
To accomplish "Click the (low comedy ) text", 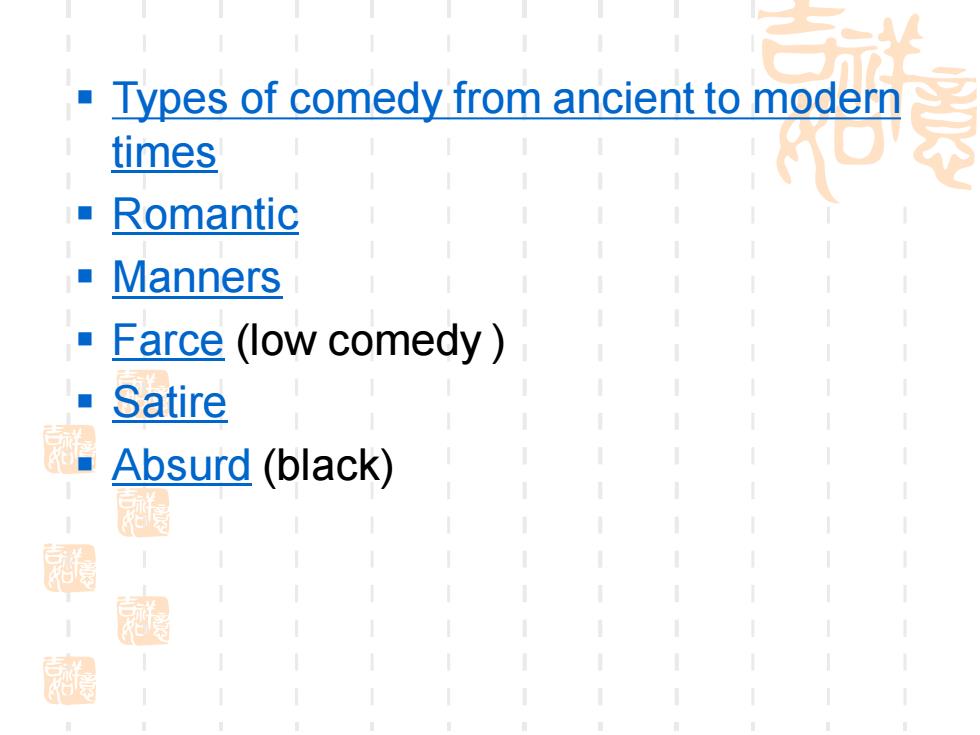I will click(370, 341).
